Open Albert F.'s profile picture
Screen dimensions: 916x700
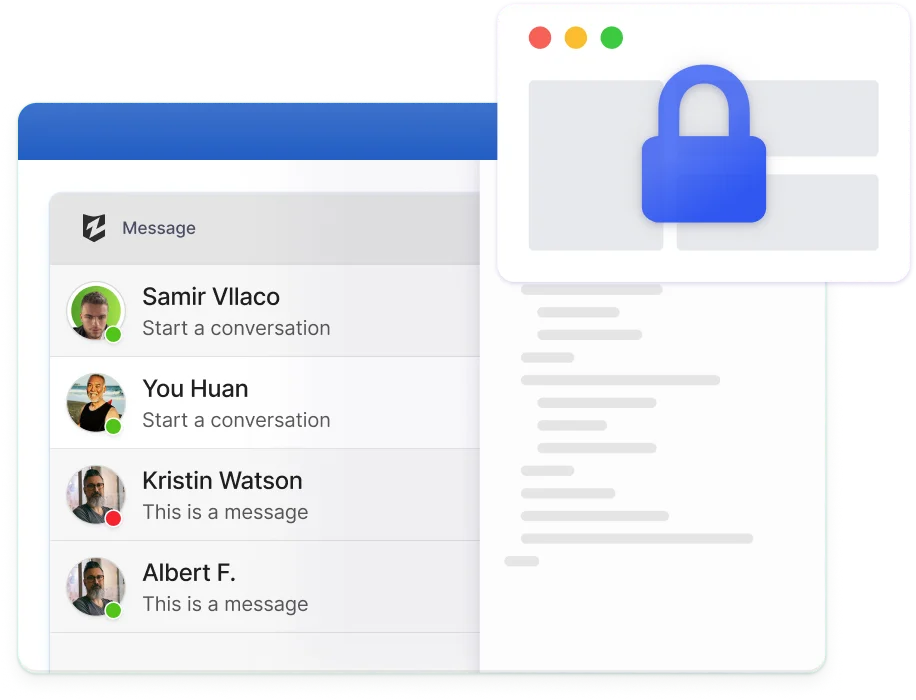(96, 586)
